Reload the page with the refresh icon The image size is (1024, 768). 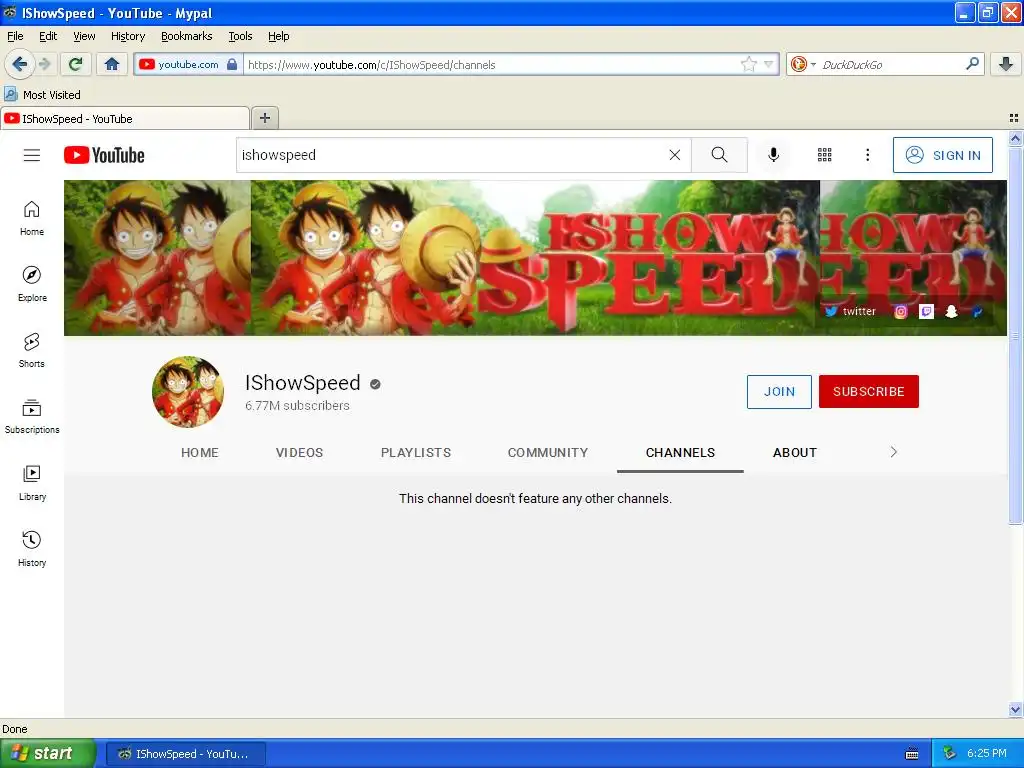(75, 64)
